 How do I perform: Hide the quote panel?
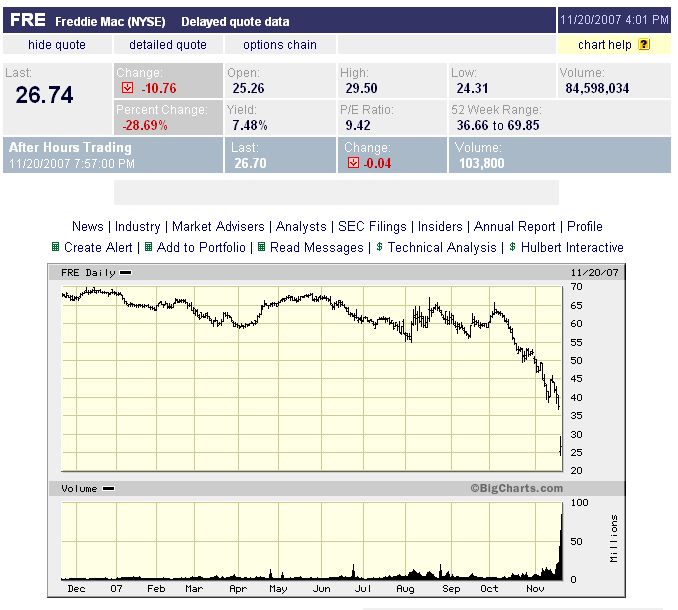pos(57,45)
